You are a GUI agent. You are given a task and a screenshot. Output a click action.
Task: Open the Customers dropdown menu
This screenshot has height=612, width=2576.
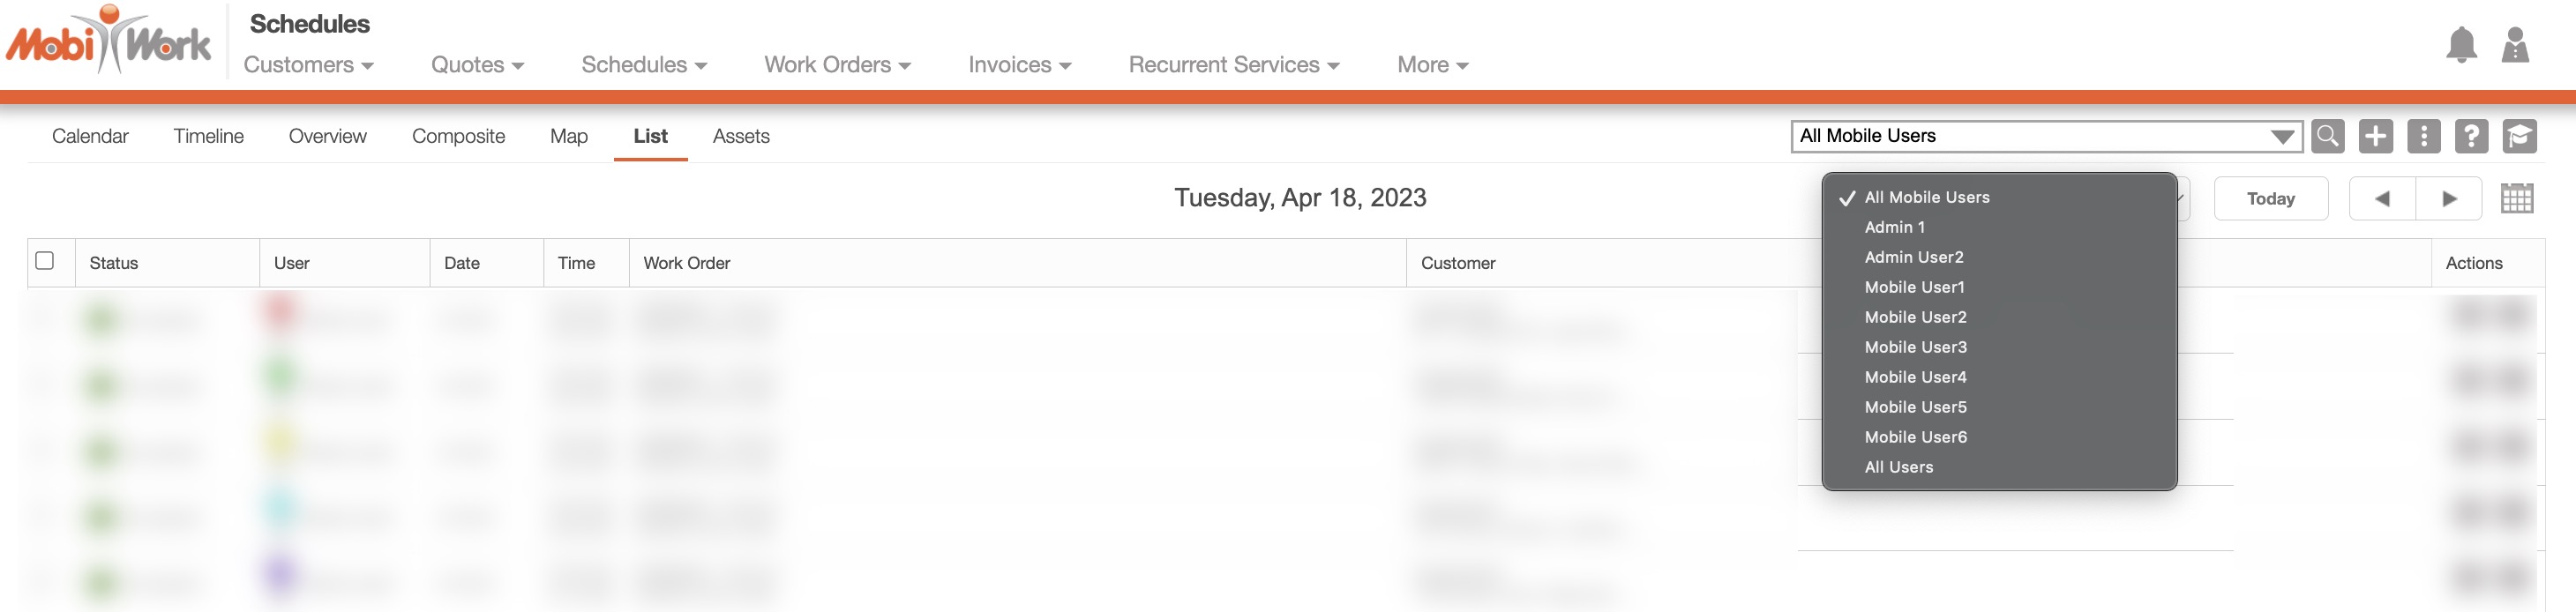coord(308,65)
